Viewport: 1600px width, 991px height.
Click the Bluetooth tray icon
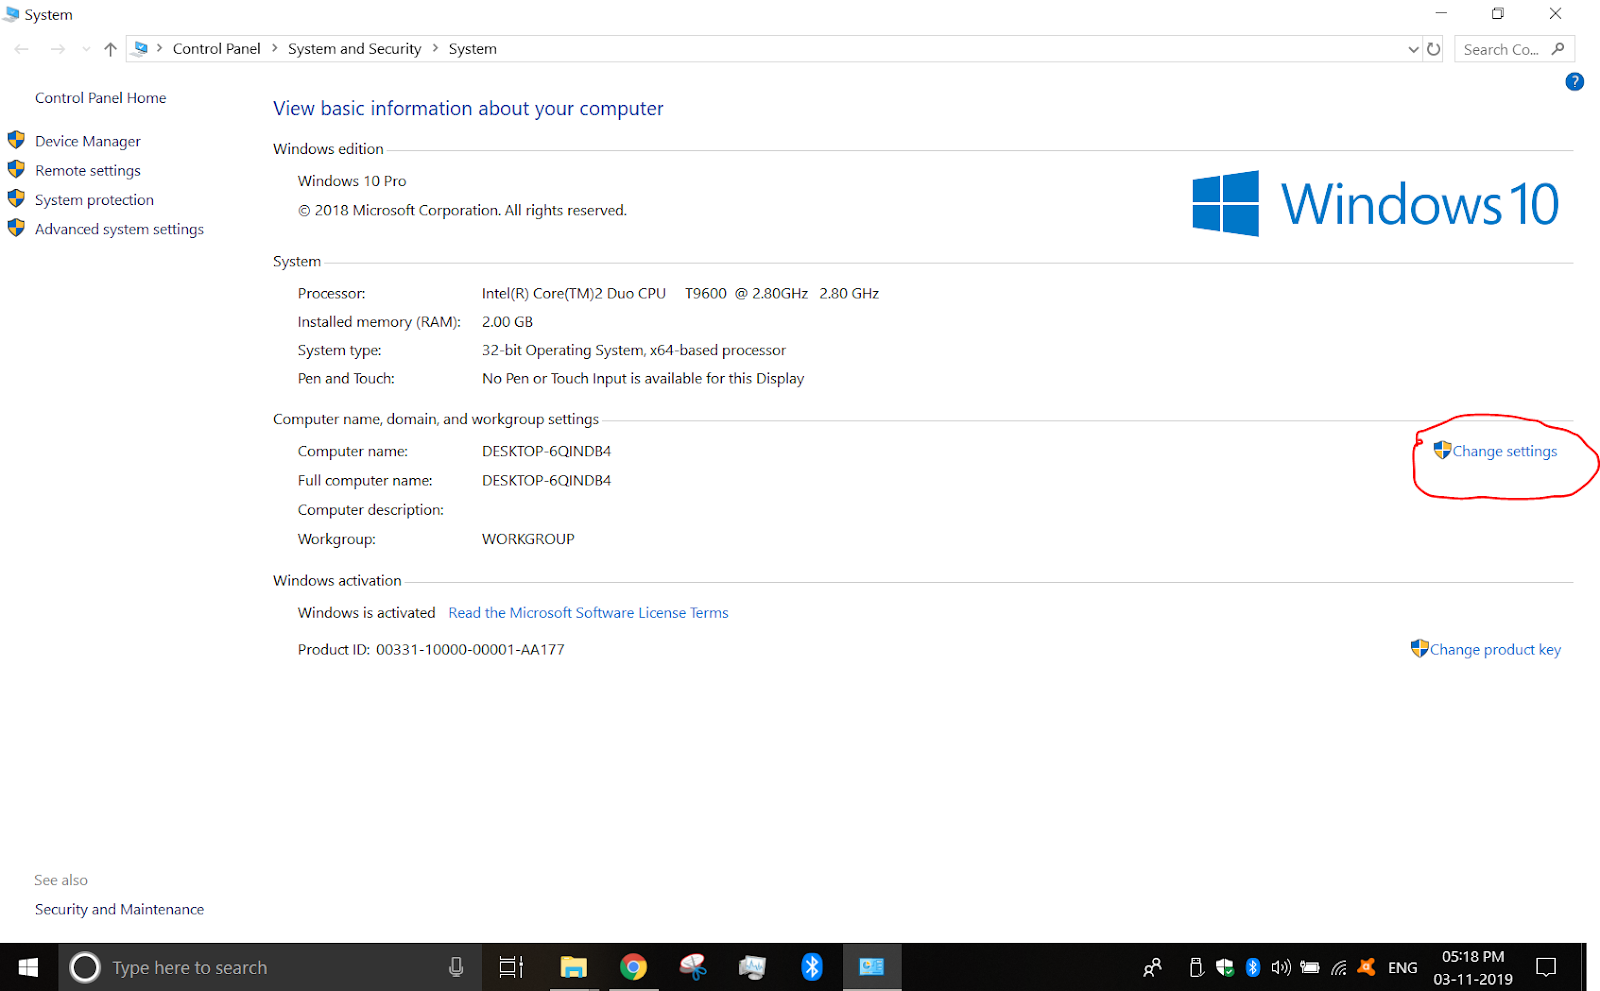[1253, 967]
